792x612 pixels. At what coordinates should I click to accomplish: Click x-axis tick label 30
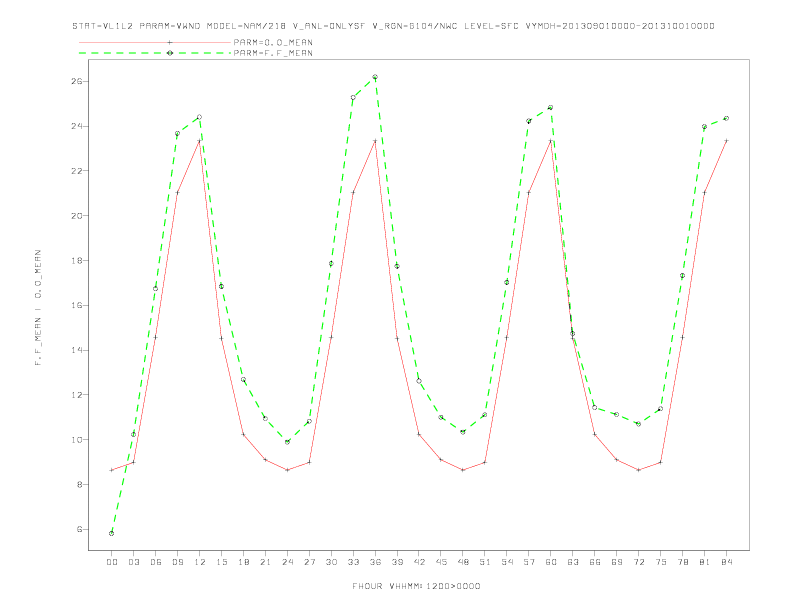[331, 562]
